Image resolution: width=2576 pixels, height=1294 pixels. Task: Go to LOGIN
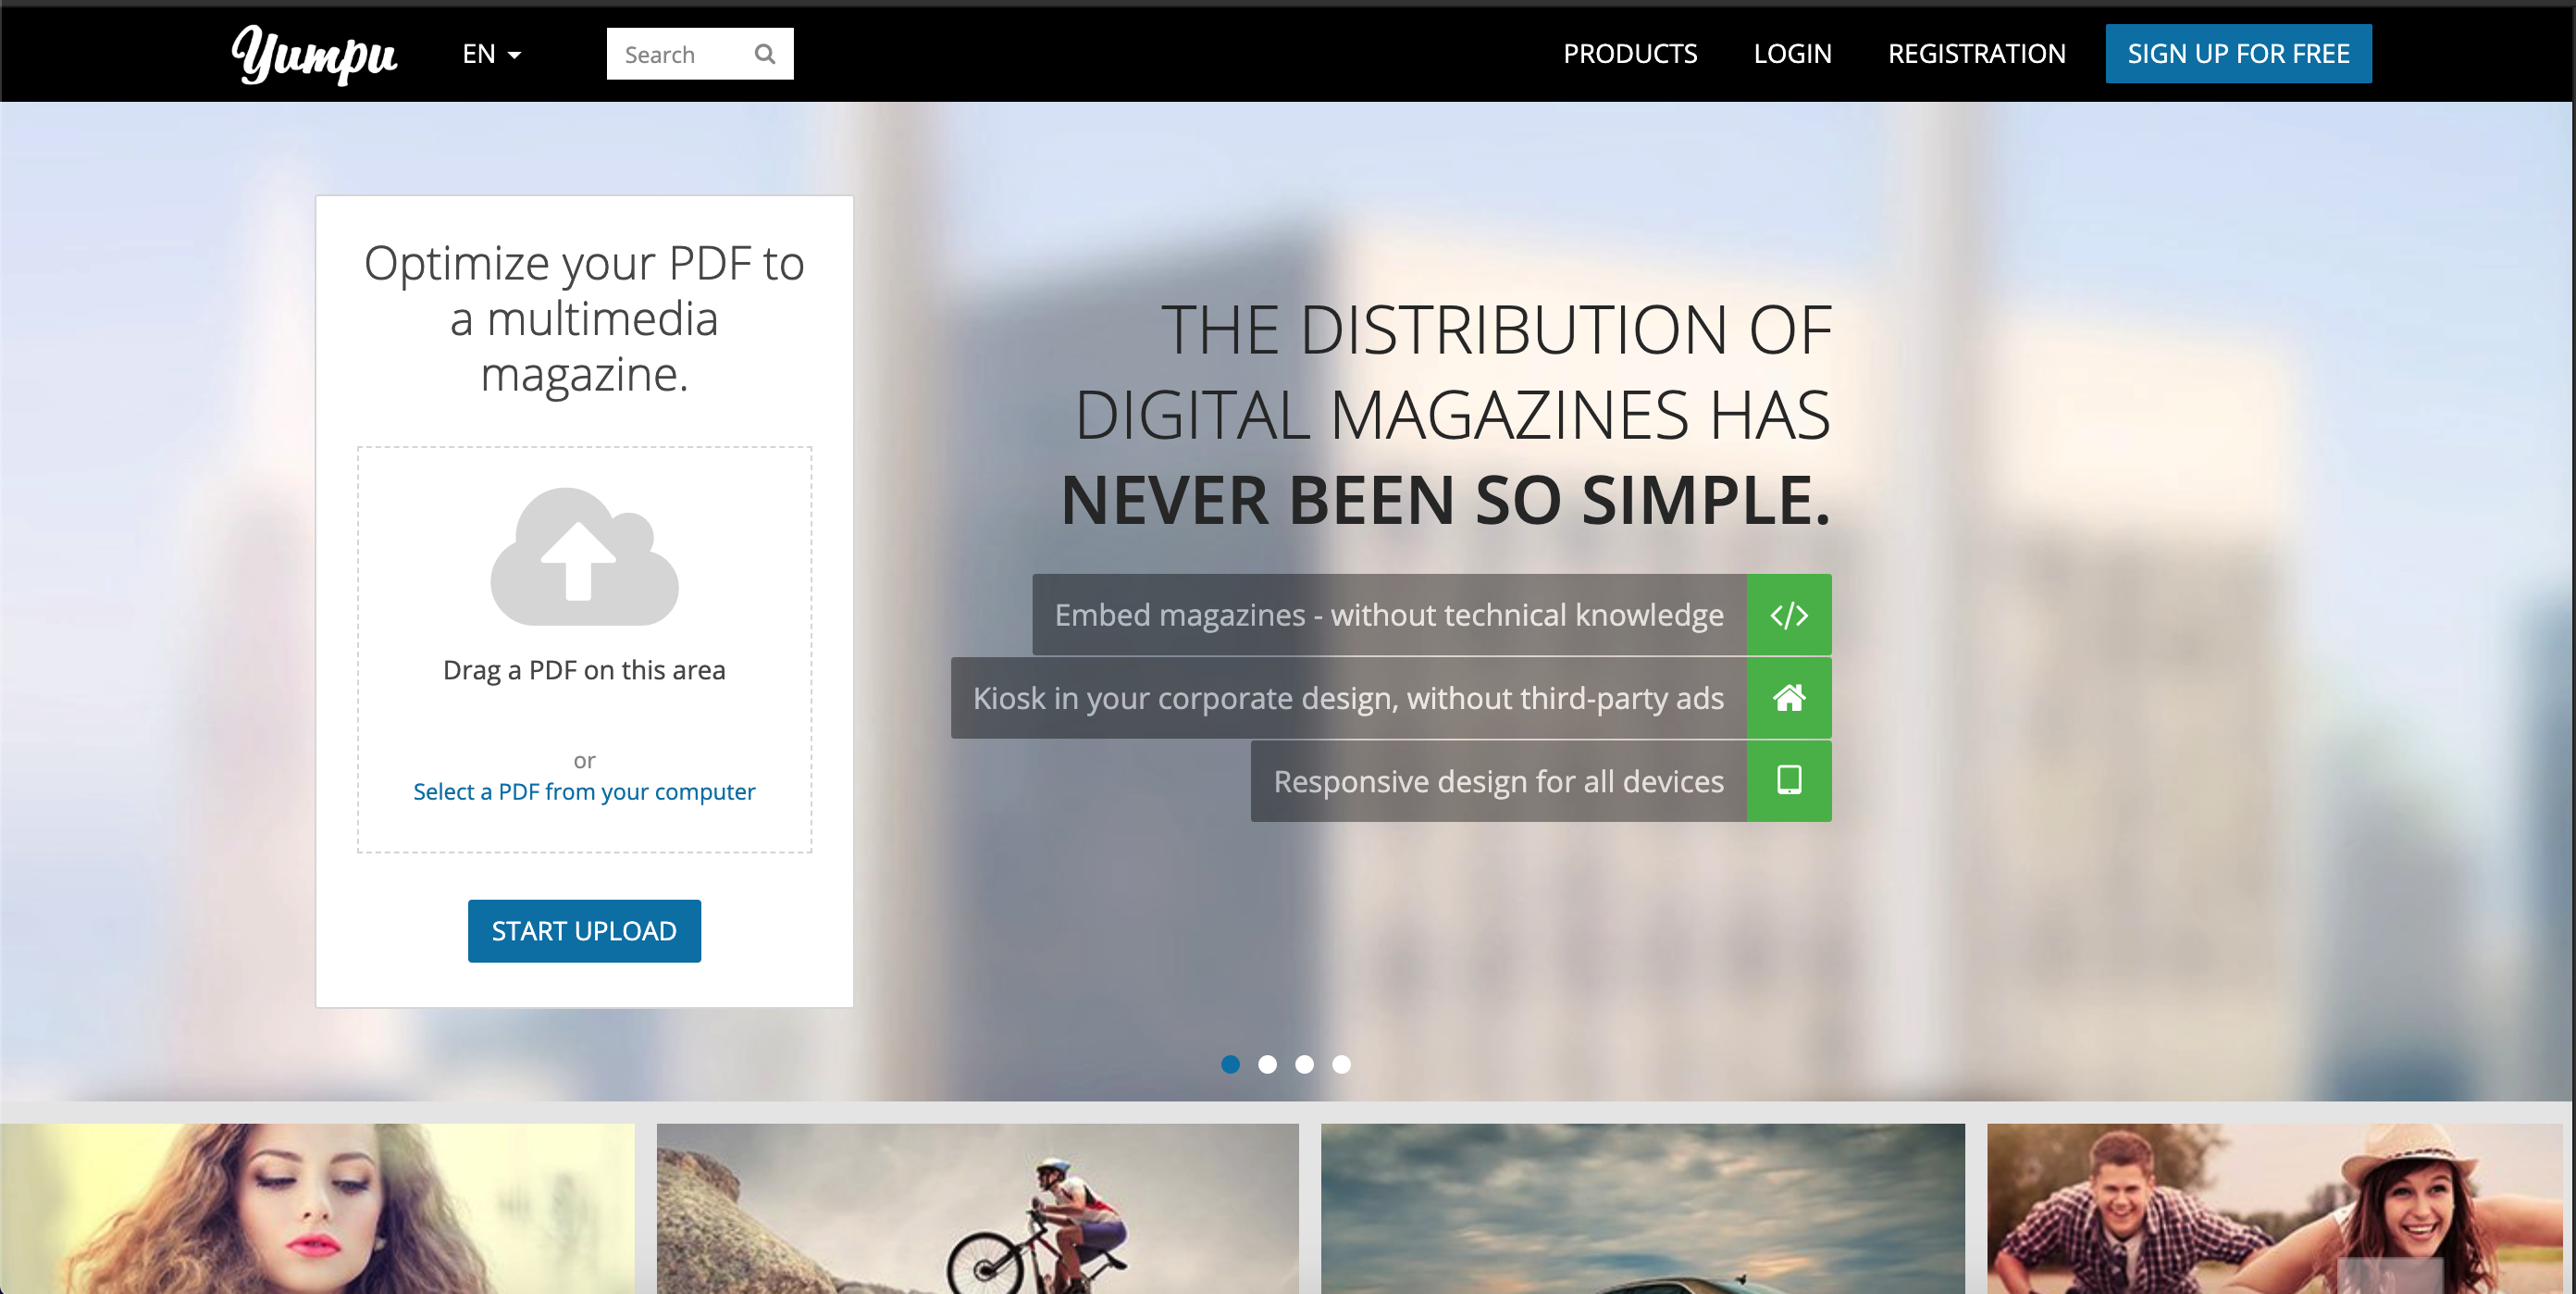1792,54
